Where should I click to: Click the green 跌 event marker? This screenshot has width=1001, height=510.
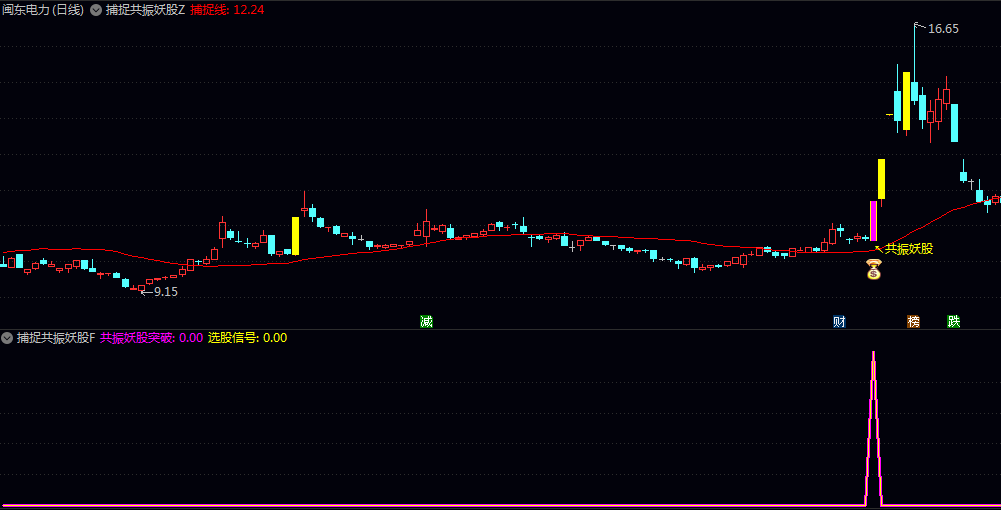[x=954, y=321]
